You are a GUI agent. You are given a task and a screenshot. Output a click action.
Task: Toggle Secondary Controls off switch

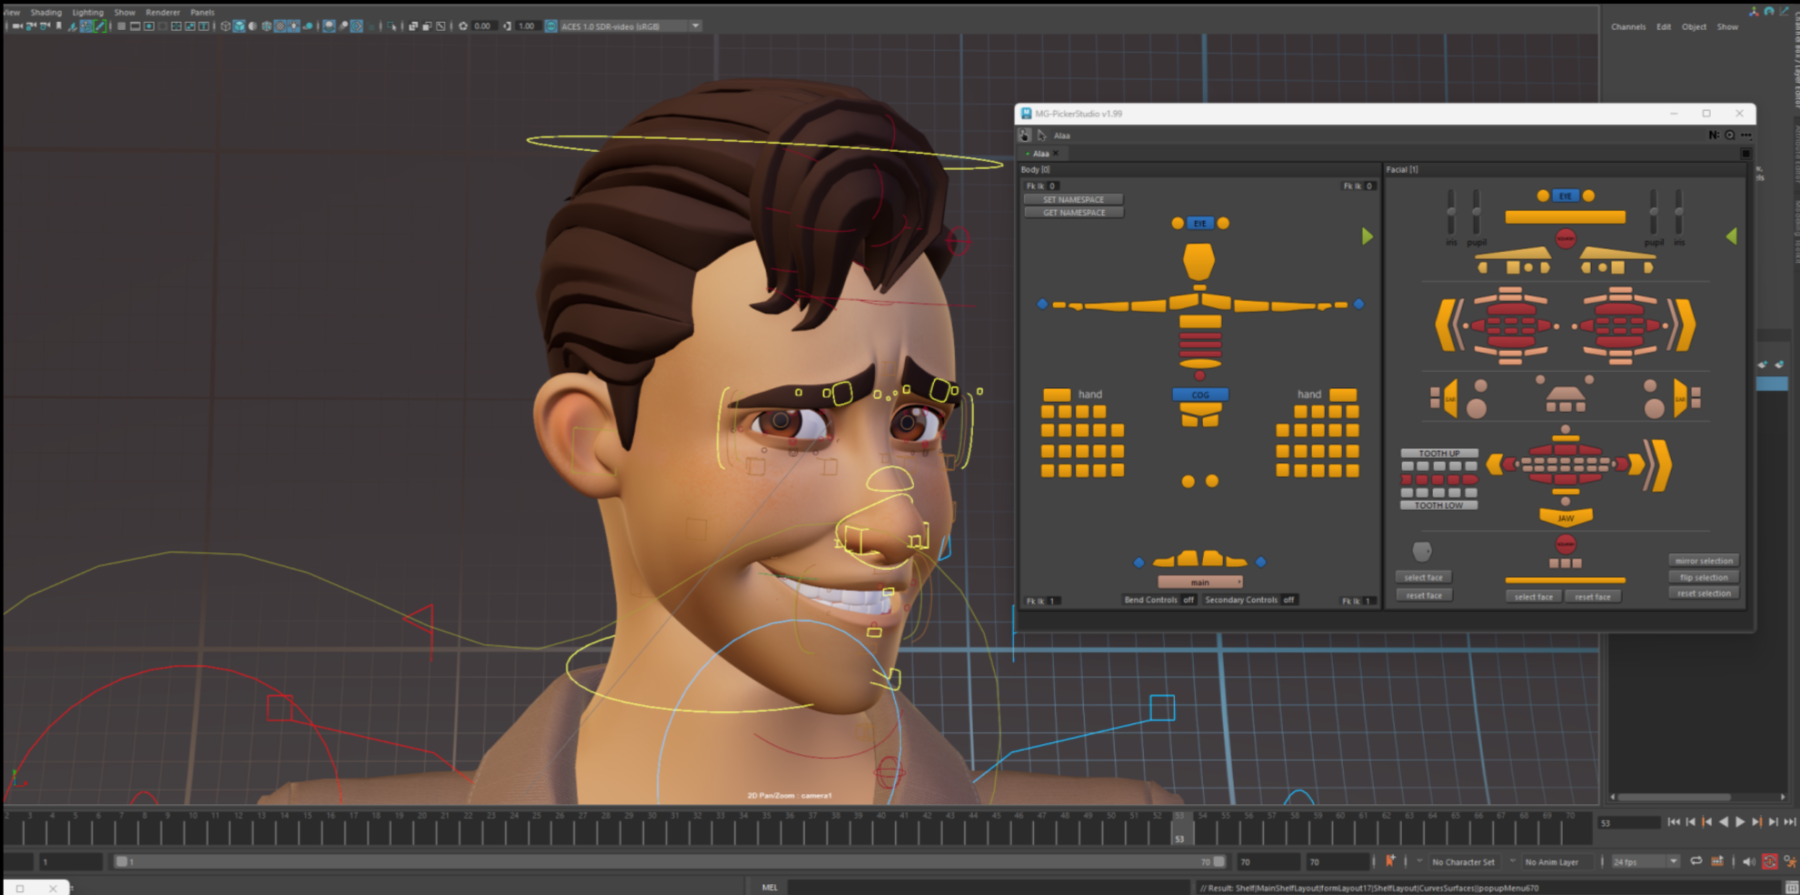click(1289, 600)
